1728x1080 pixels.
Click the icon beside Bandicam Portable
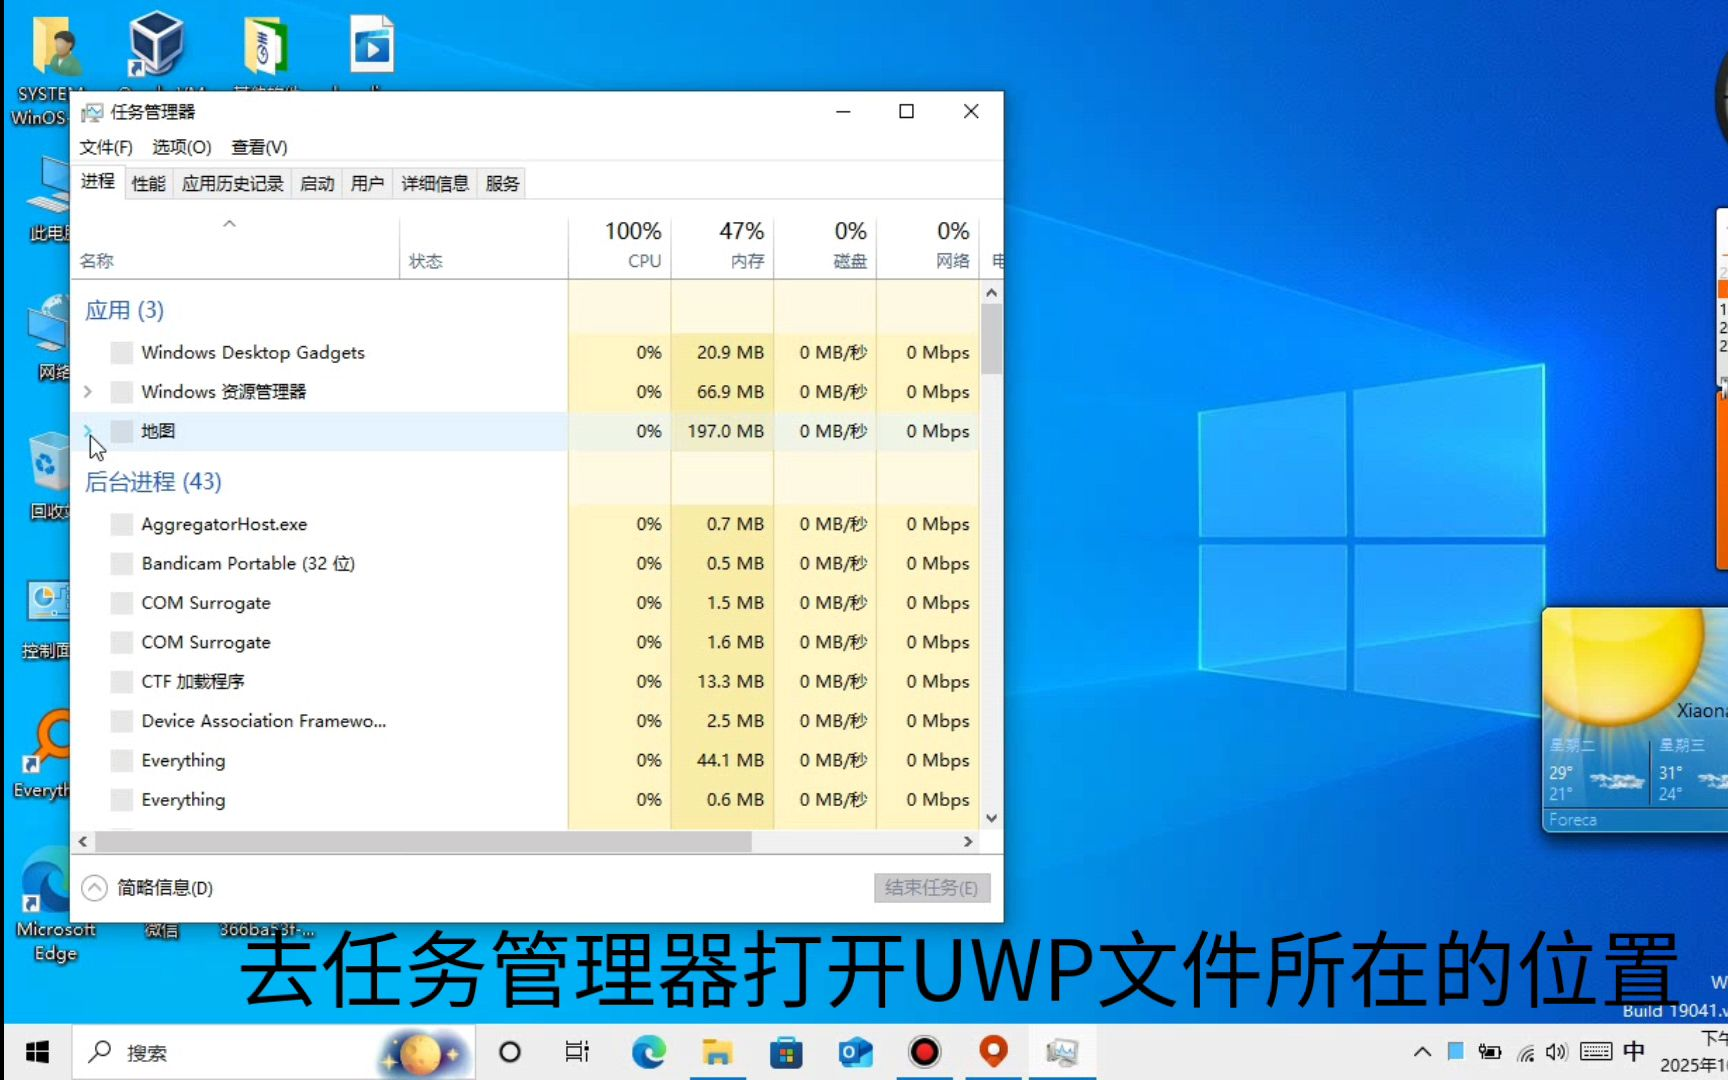tap(121, 563)
